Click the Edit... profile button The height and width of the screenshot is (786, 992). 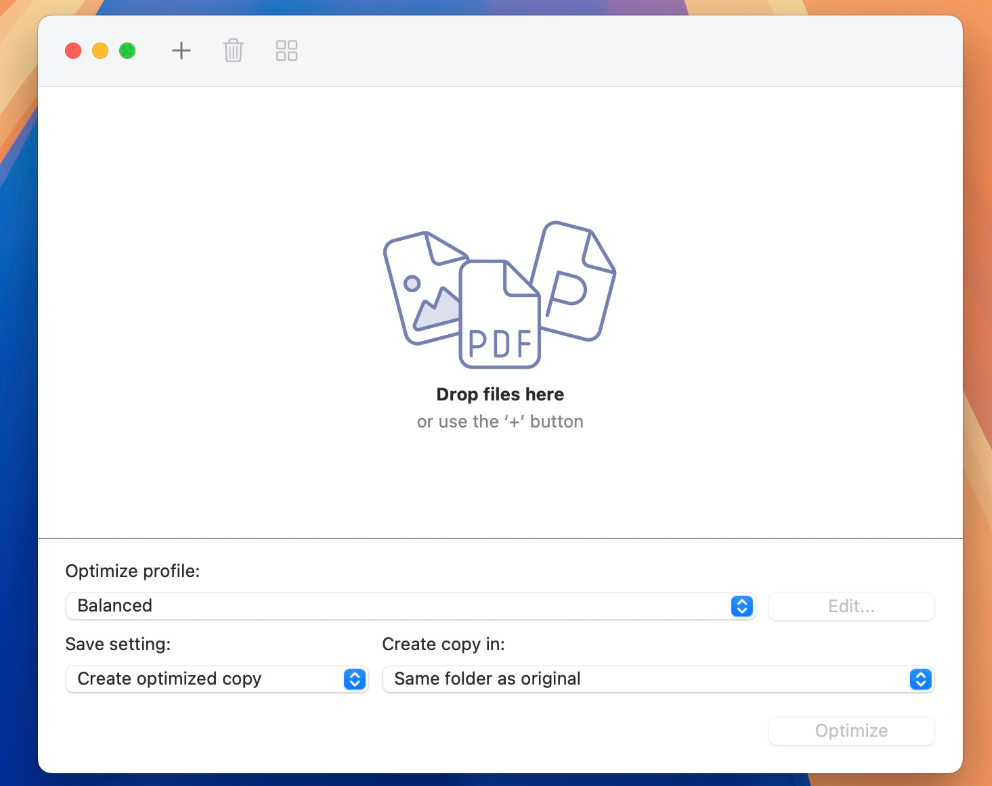851,606
